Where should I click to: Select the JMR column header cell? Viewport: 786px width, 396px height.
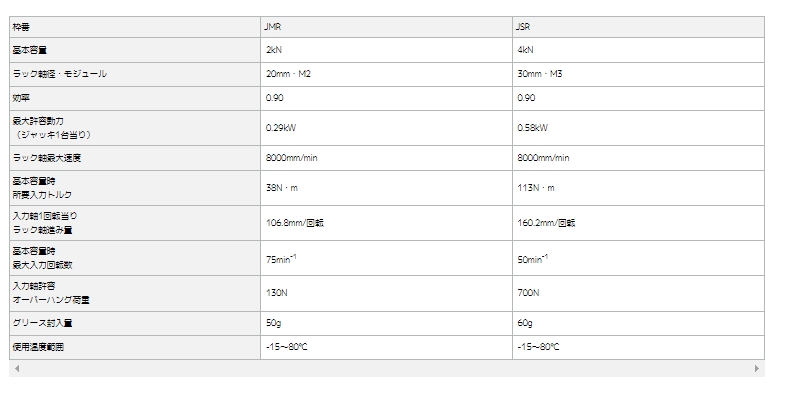(386, 27)
